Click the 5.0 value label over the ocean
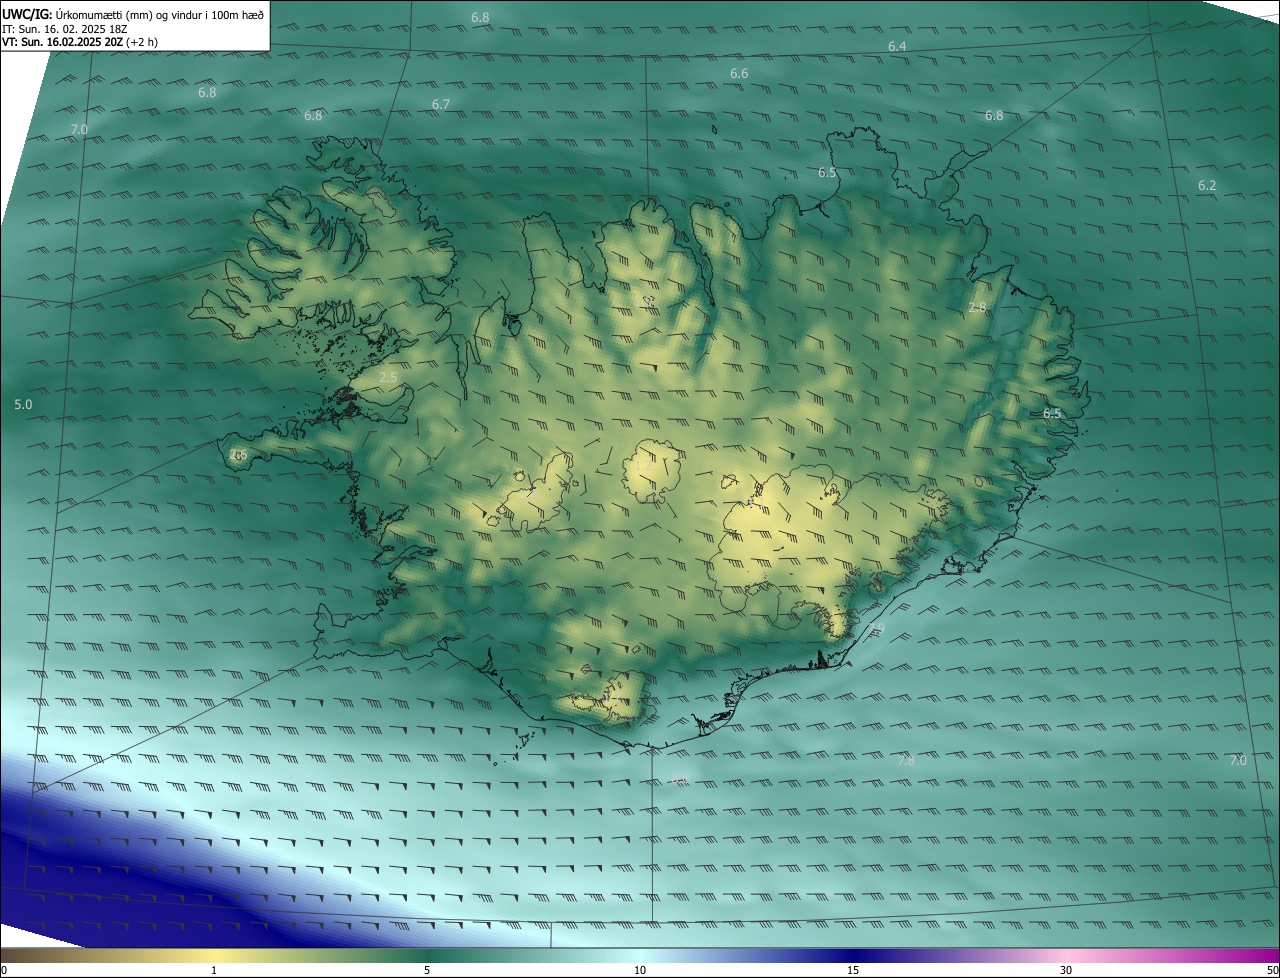Screen dimensions: 1280x978 pyautogui.click(x=23, y=405)
